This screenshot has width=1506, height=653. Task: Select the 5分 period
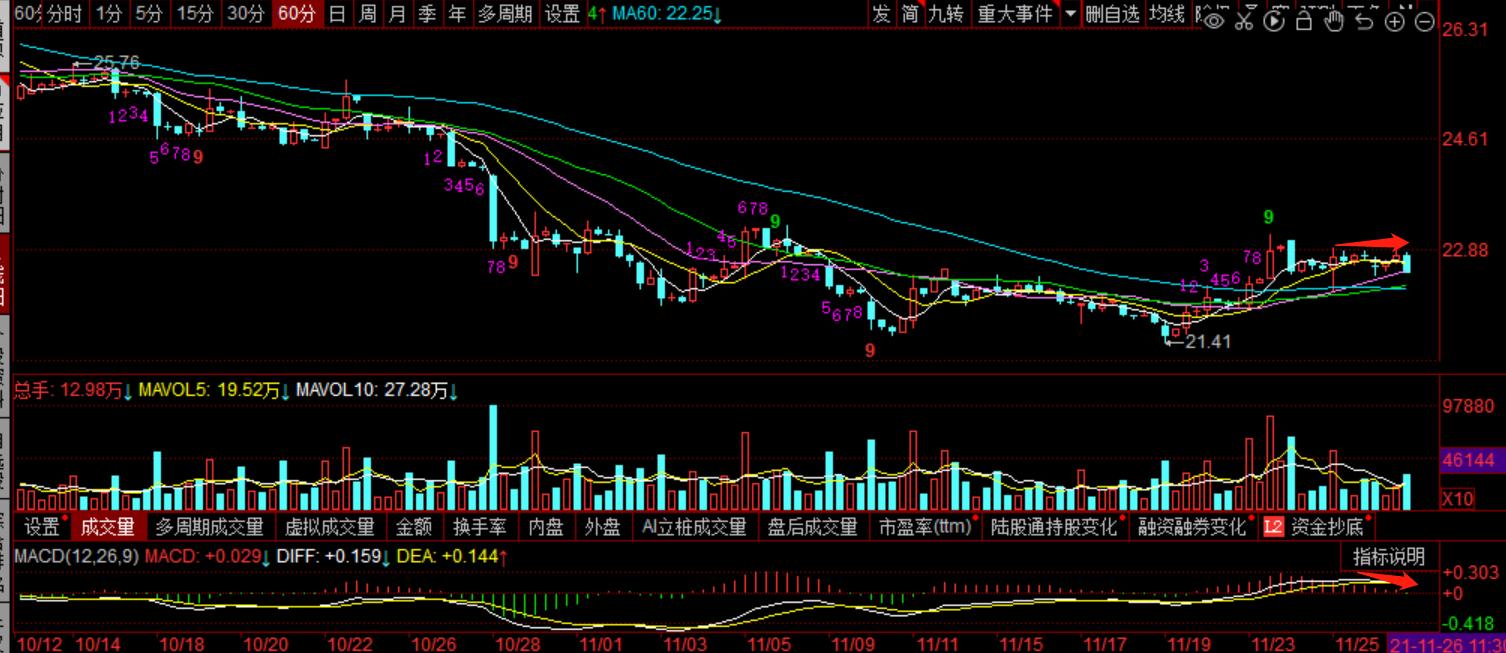tap(148, 14)
